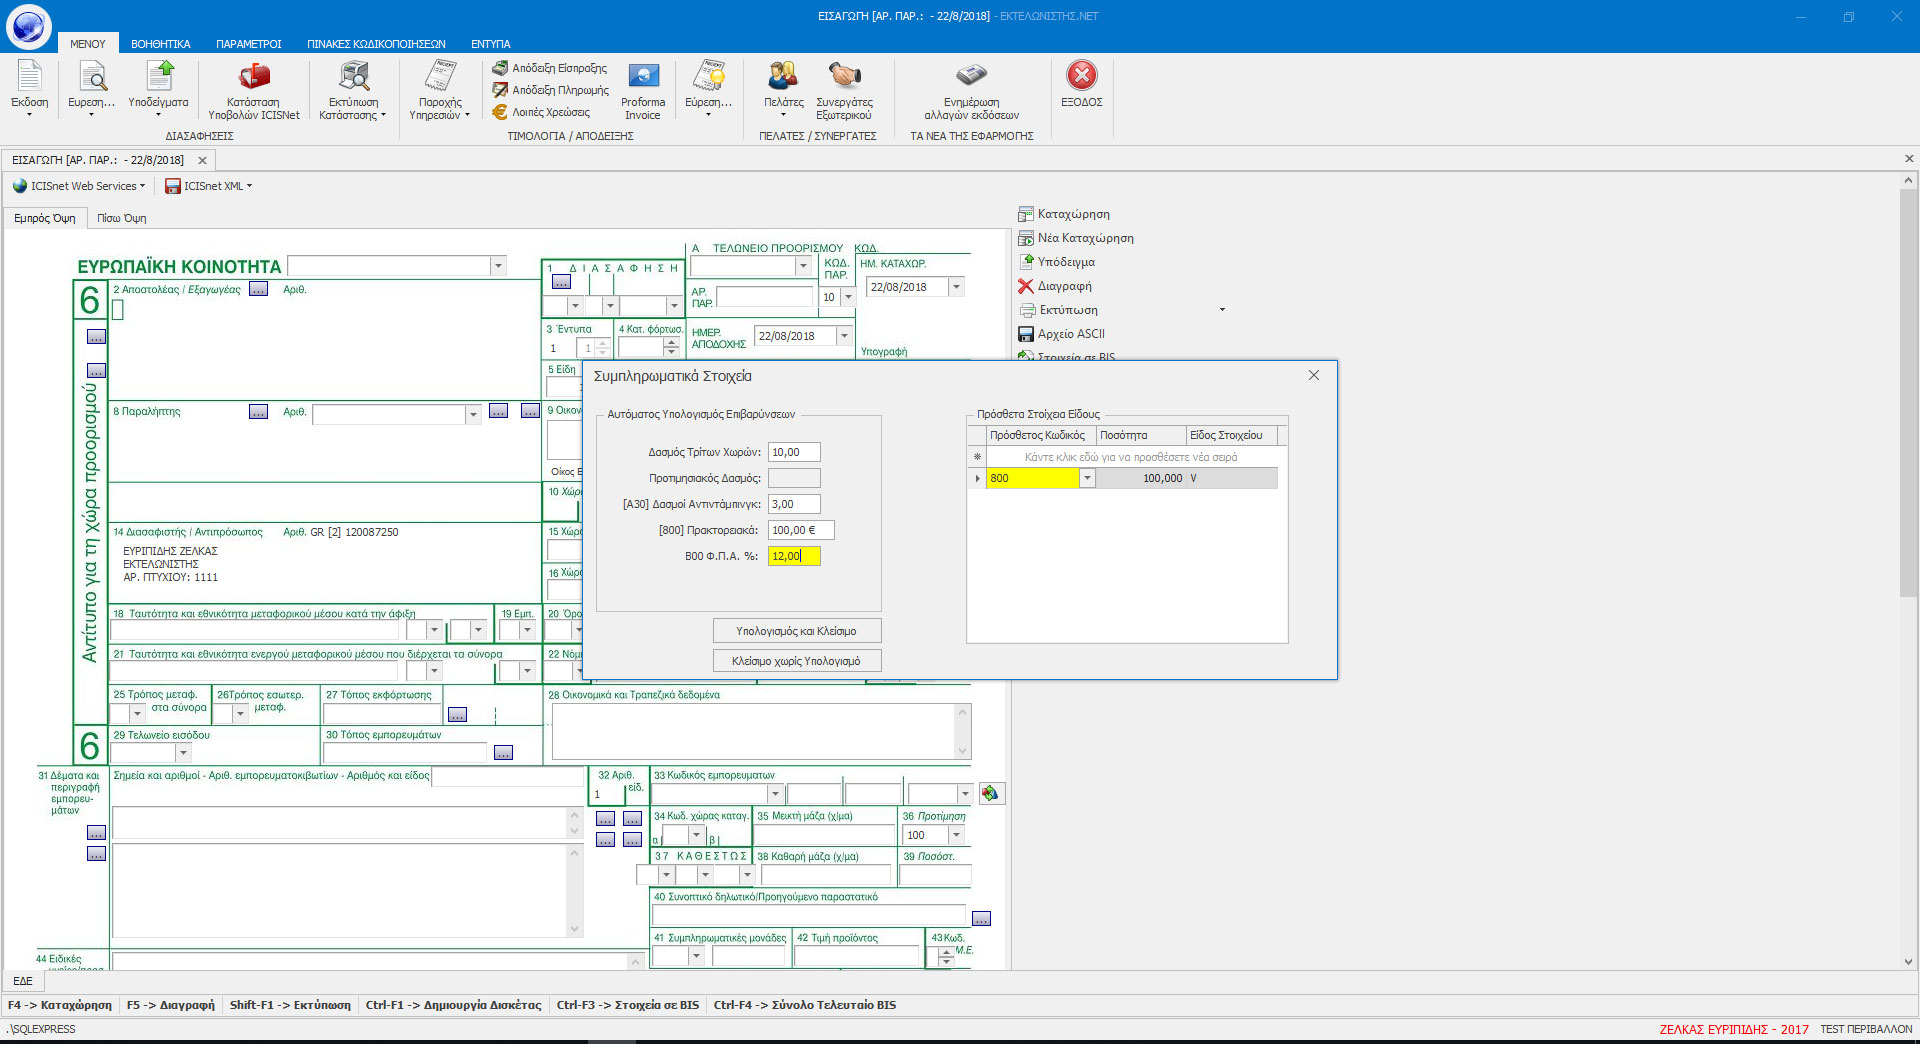Expand the 800 additional code combo box
The image size is (1920, 1044).
click(1087, 479)
